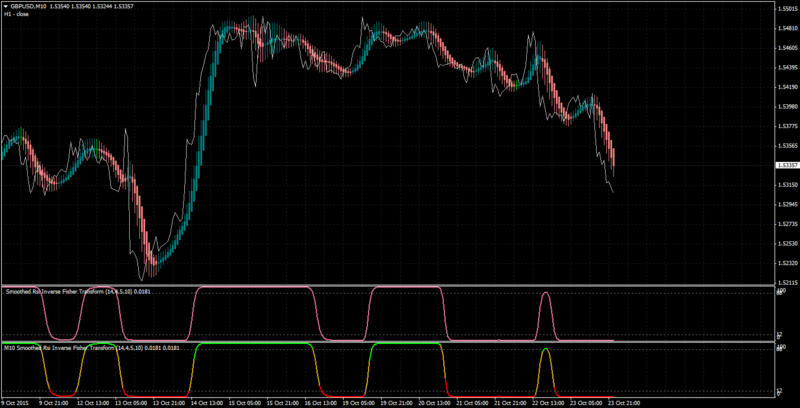800x408 pixels.
Task: Select the 1.55015 price scale label
Action: pos(785,9)
